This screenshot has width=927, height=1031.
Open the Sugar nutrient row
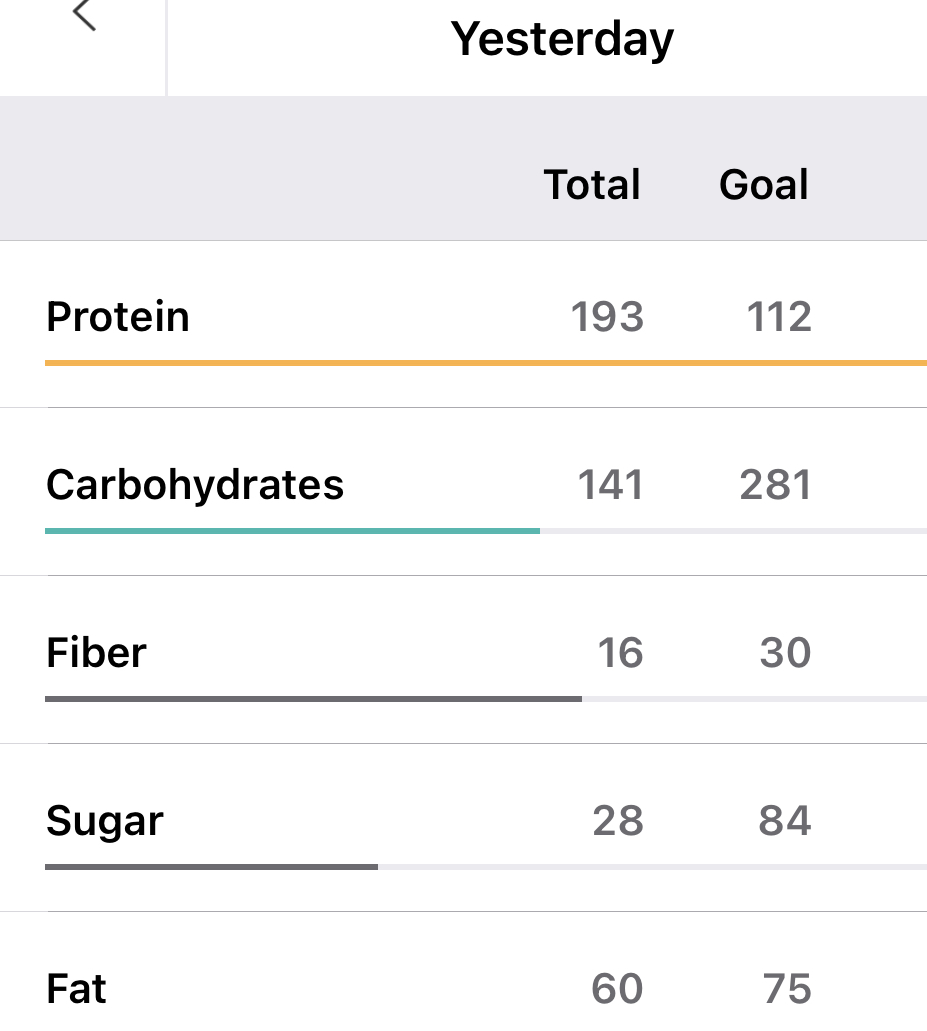pyautogui.click(x=105, y=821)
